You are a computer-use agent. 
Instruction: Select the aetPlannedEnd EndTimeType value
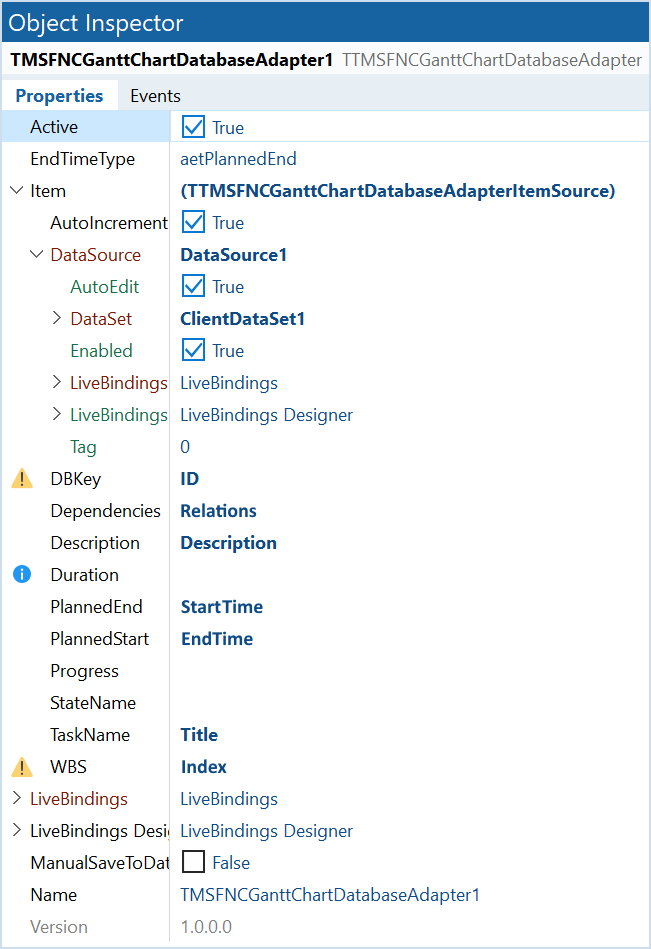pyautogui.click(x=238, y=159)
